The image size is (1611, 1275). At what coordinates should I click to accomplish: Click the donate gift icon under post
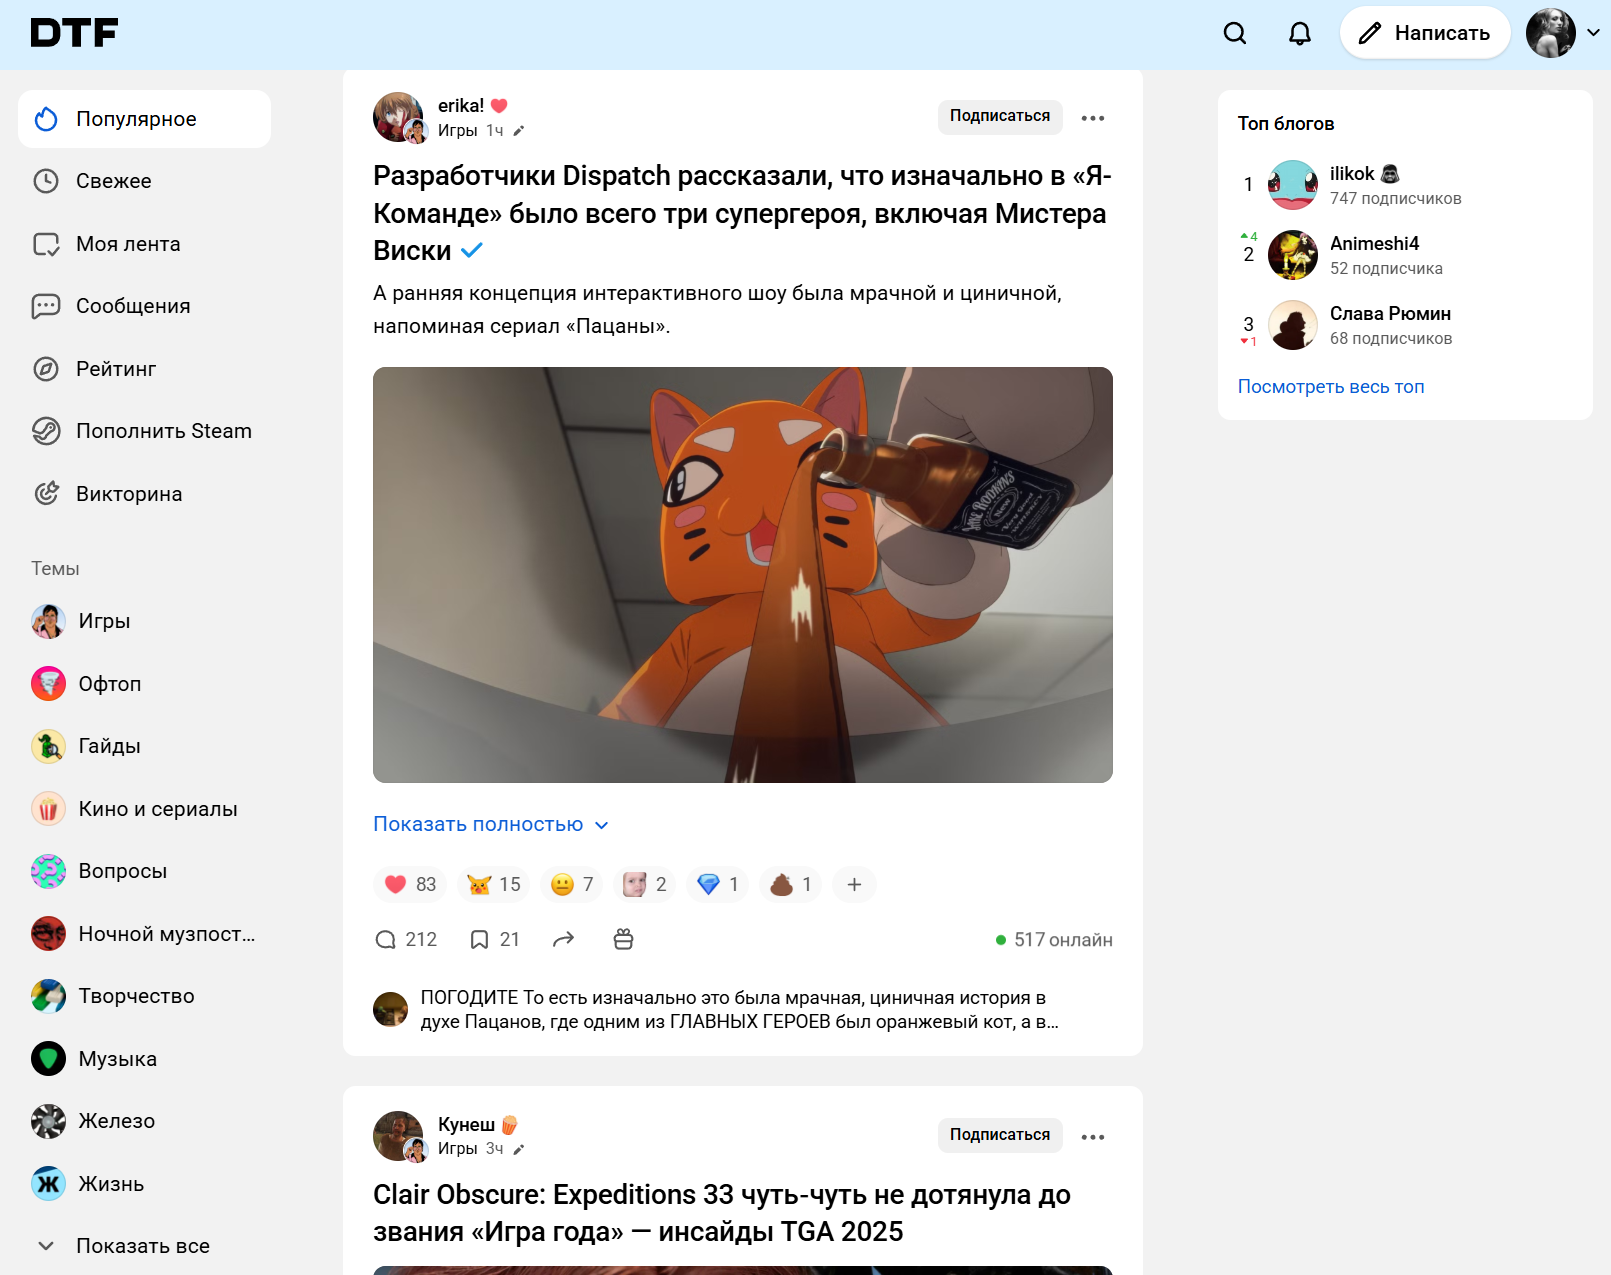623,940
